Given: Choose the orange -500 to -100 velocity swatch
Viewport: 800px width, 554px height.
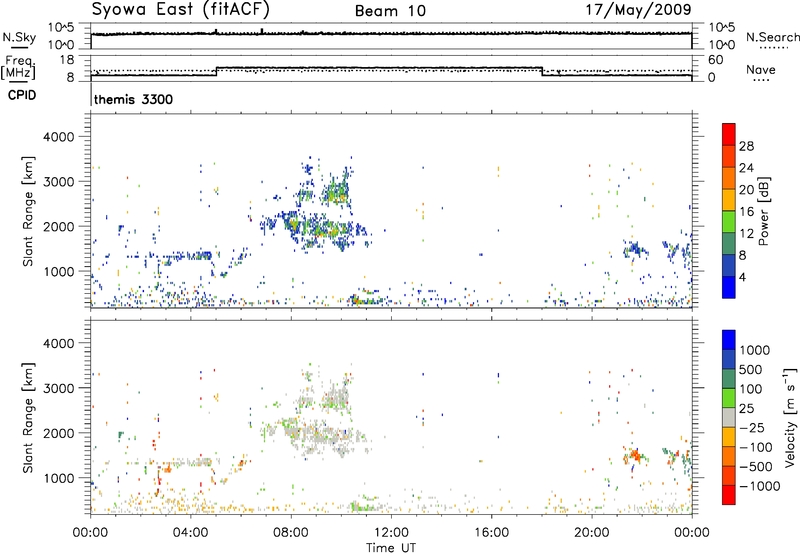Looking at the screenshot, I should (729, 456).
